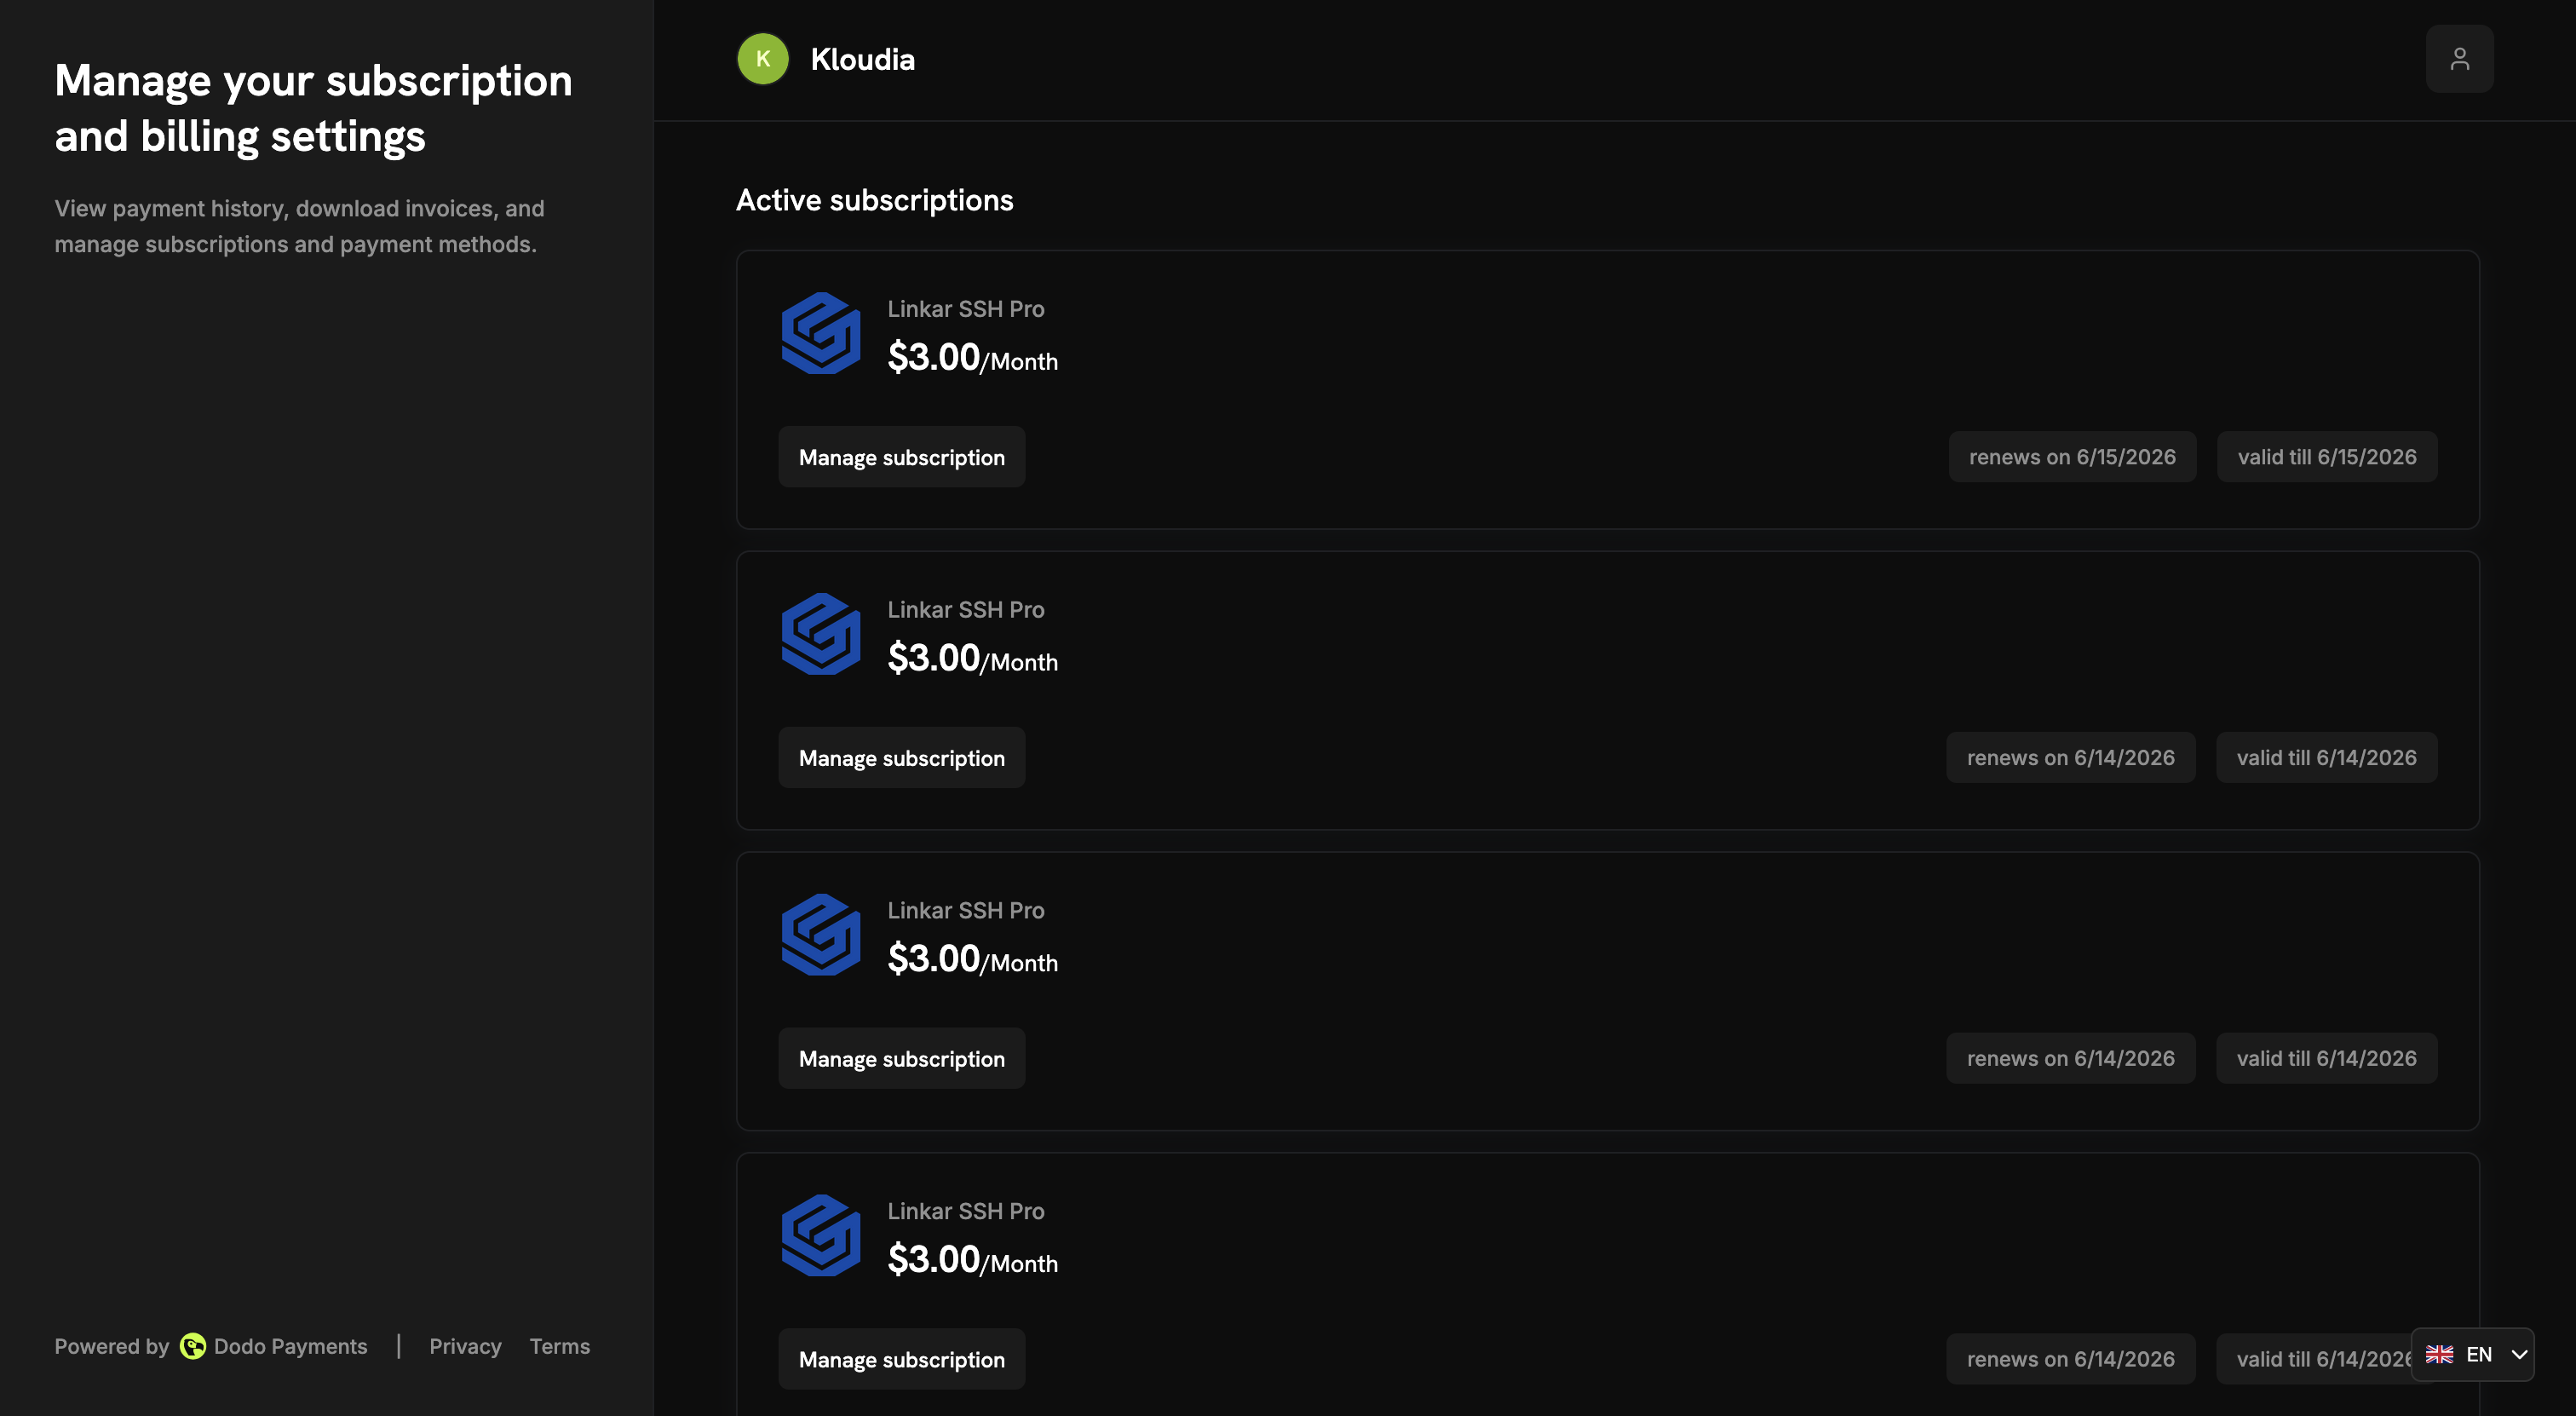
Task: Click the UK flag language icon
Action: [2439, 1354]
